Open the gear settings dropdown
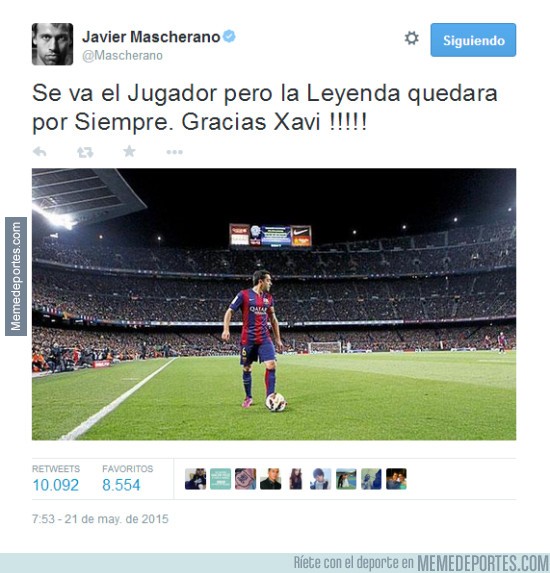The width and height of the screenshot is (550, 573). click(411, 38)
